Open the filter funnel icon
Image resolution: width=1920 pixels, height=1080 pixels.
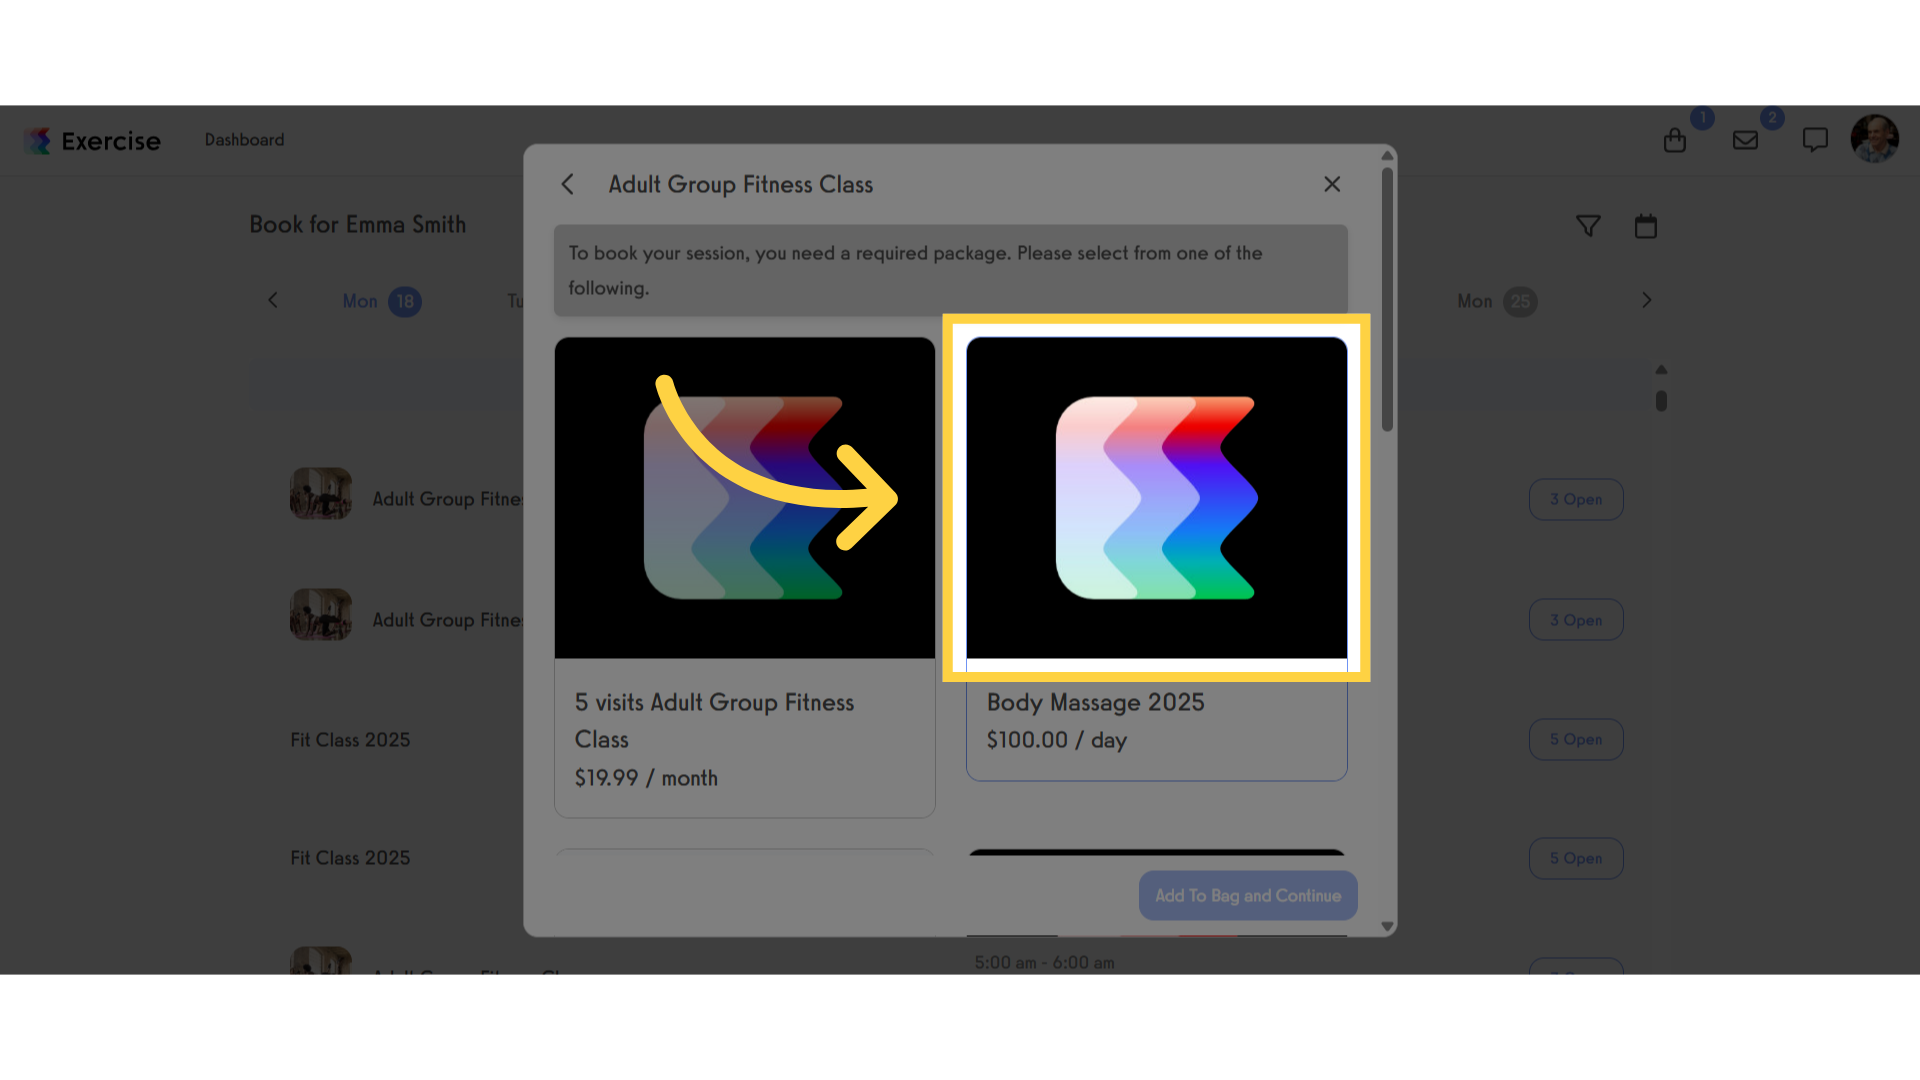click(x=1588, y=226)
